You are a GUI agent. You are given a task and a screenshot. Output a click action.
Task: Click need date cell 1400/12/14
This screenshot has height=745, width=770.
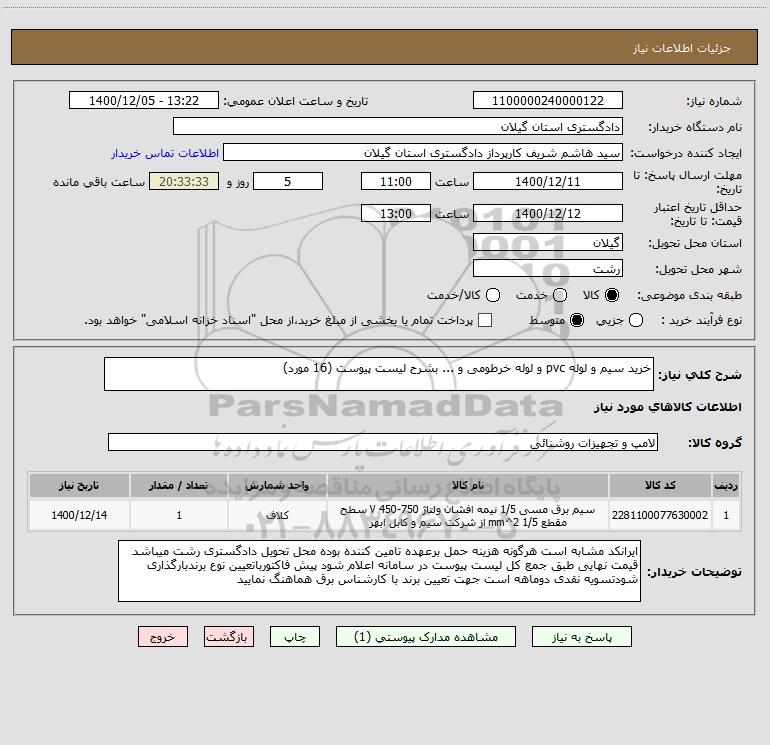pyautogui.click(x=79, y=515)
